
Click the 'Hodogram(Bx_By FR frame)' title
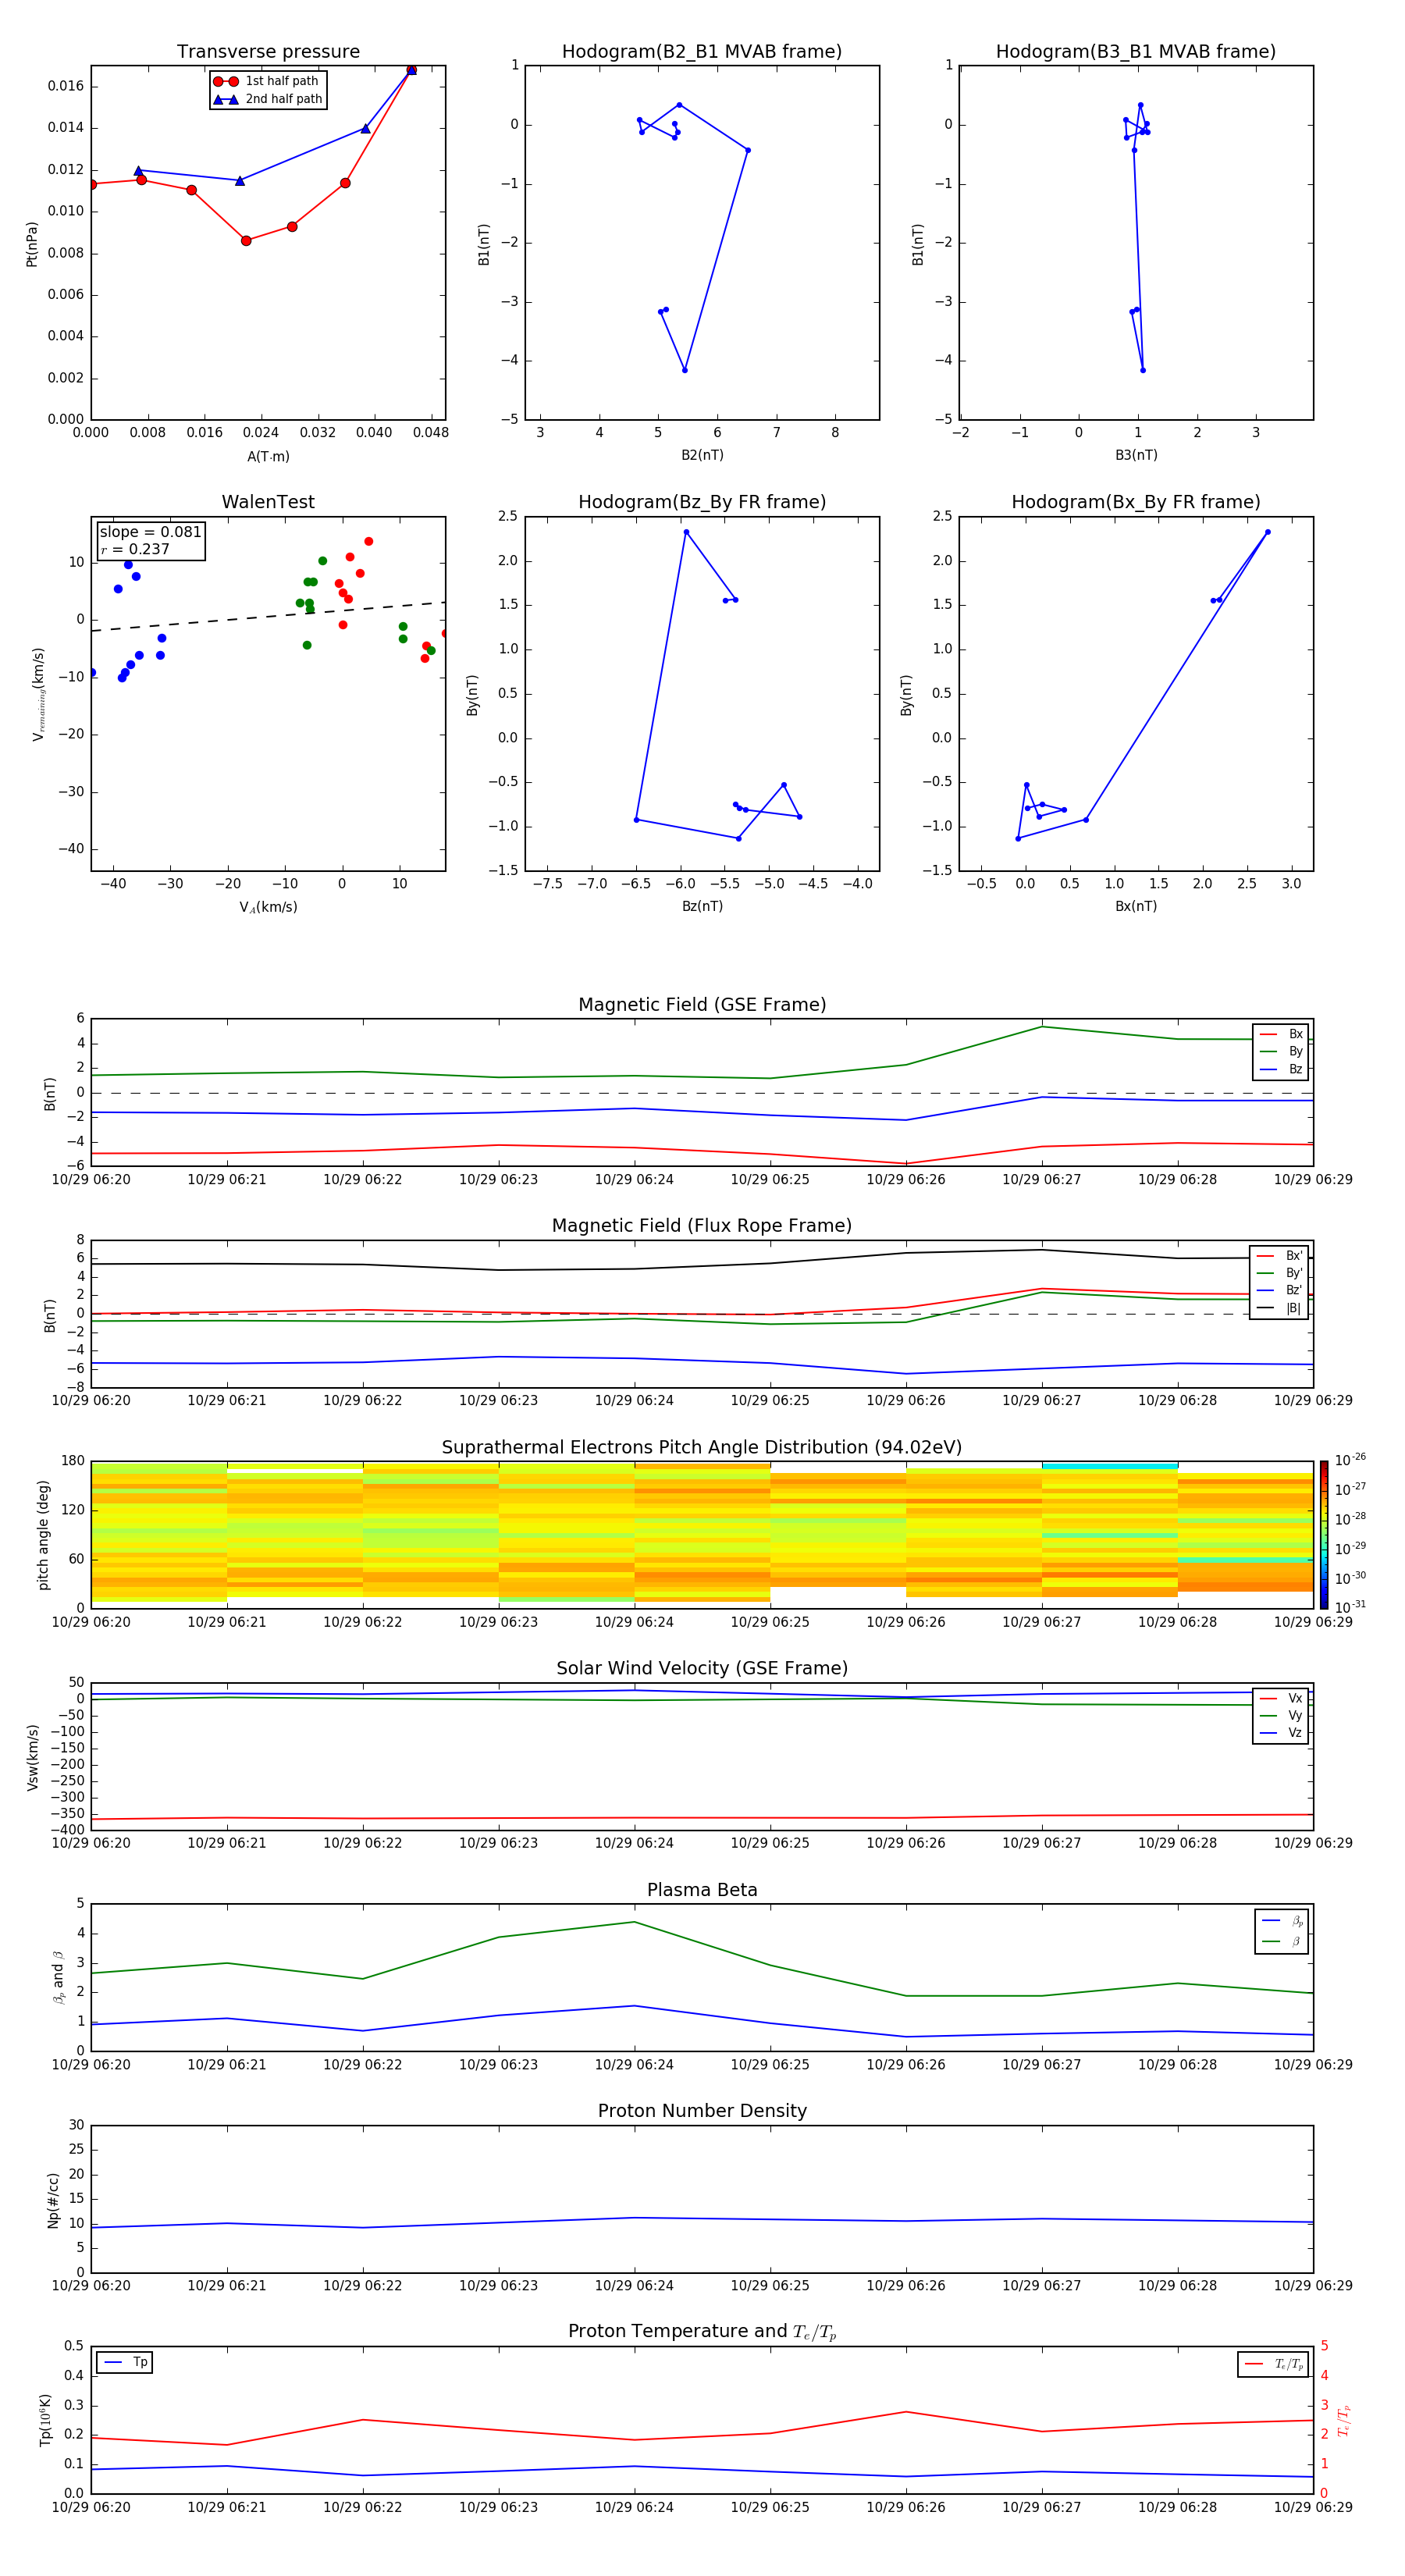point(1136,502)
